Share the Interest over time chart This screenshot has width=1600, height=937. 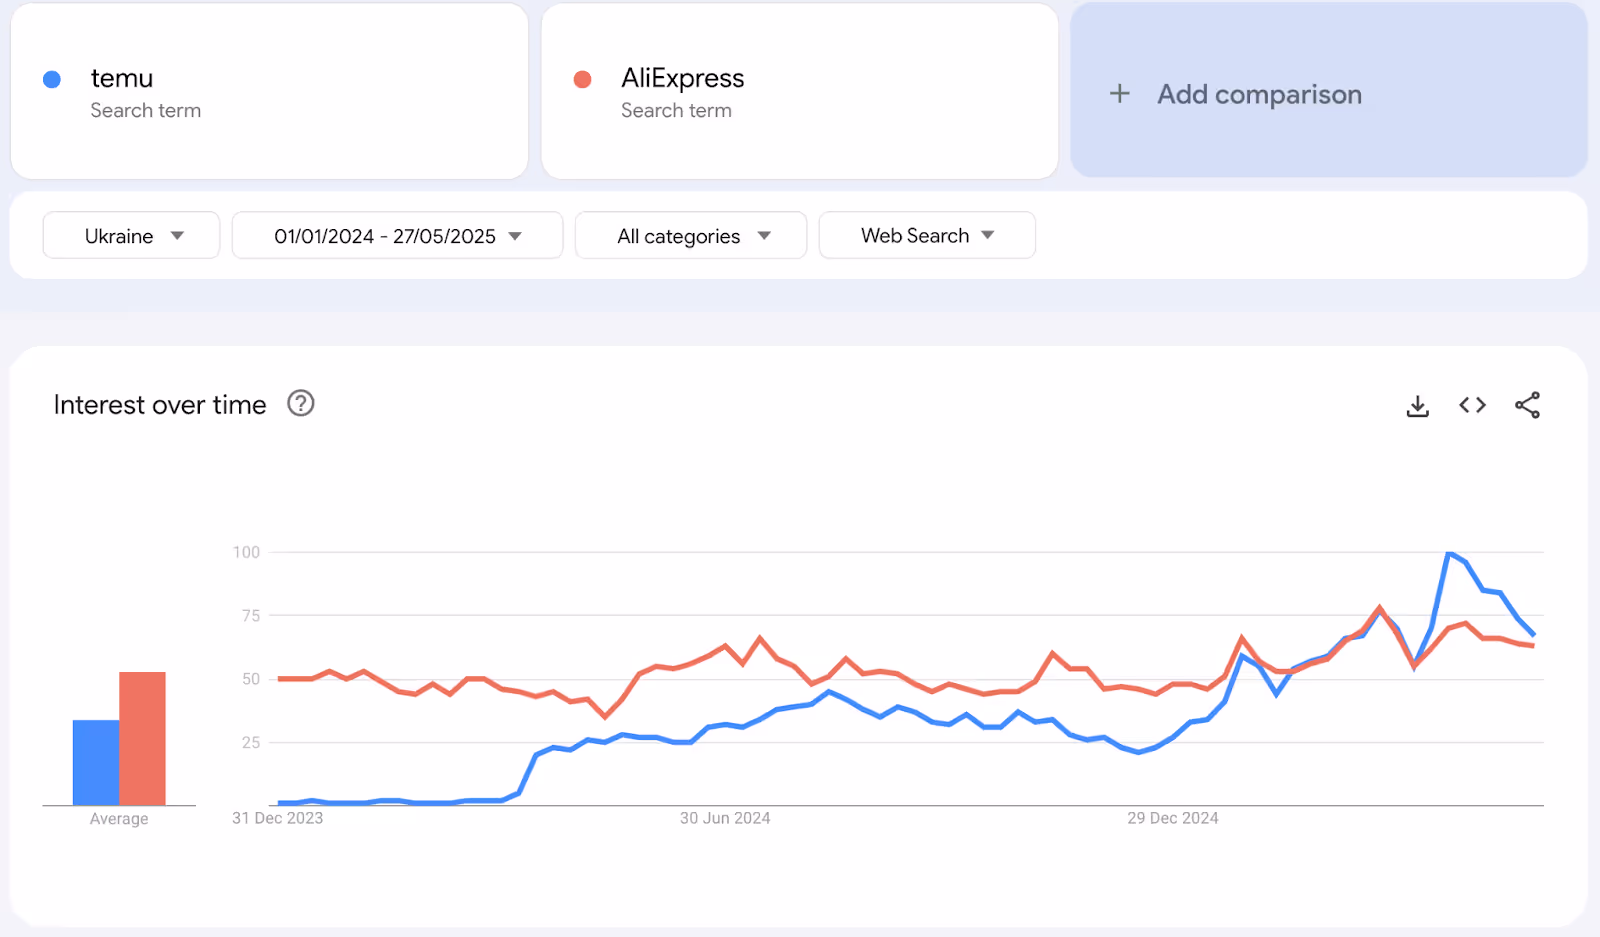tap(1527, 405)
